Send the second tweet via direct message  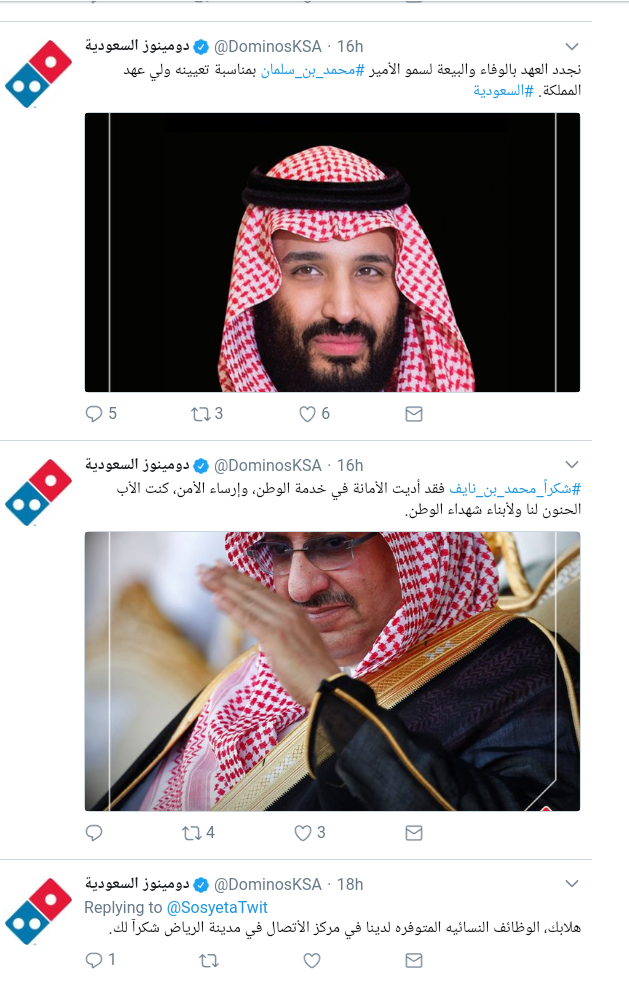414,833
